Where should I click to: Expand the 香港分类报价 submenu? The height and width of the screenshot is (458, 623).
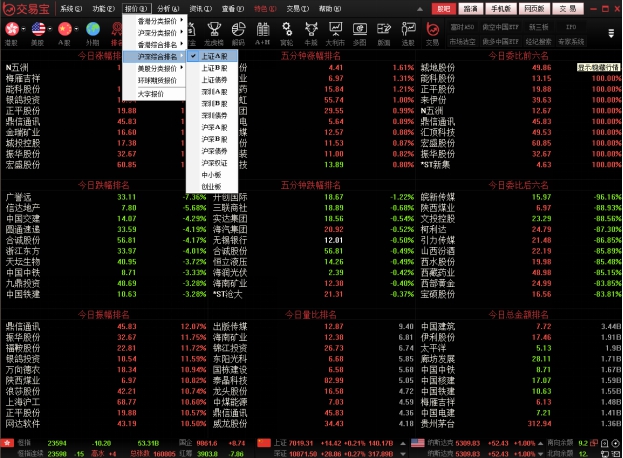coord(157,20)
